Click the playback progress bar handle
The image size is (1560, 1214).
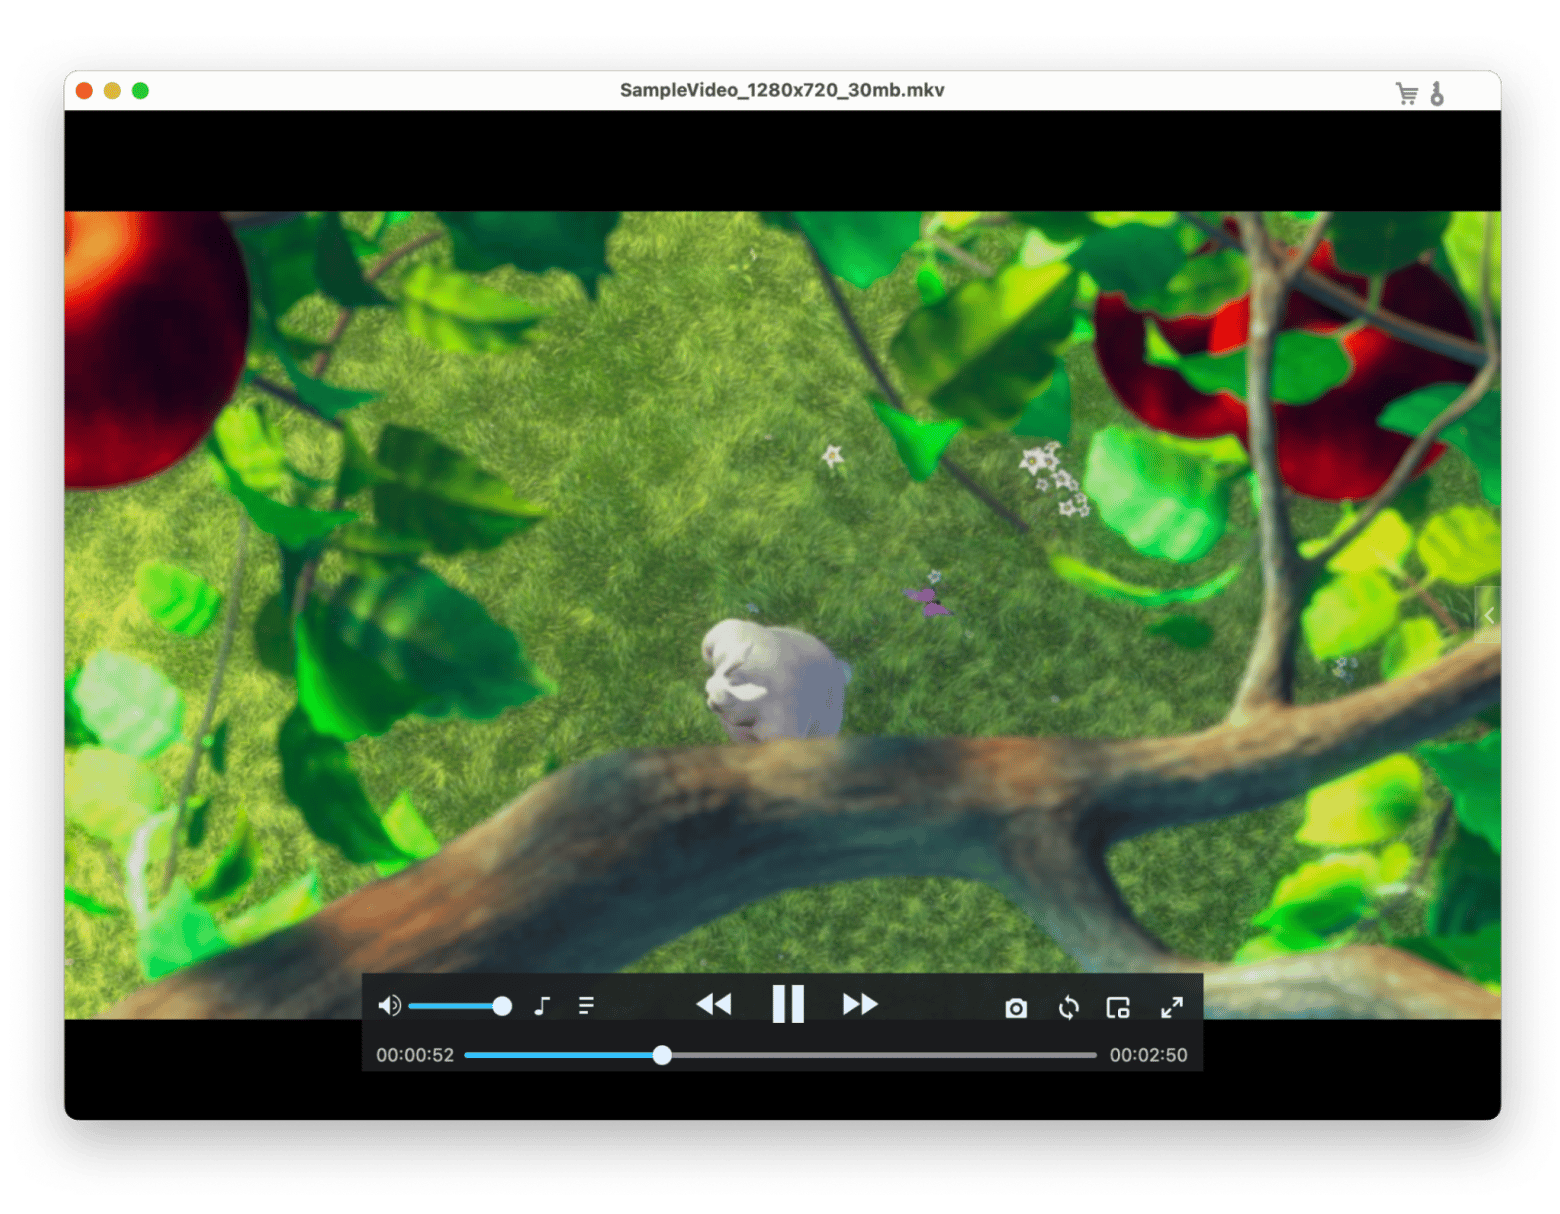(x=662, y=1055)
